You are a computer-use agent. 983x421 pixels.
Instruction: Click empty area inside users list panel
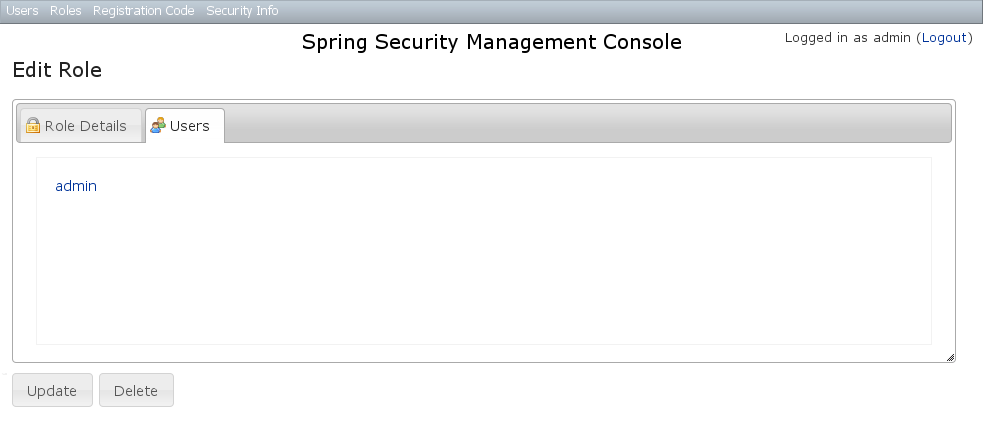tap(480, 270)
